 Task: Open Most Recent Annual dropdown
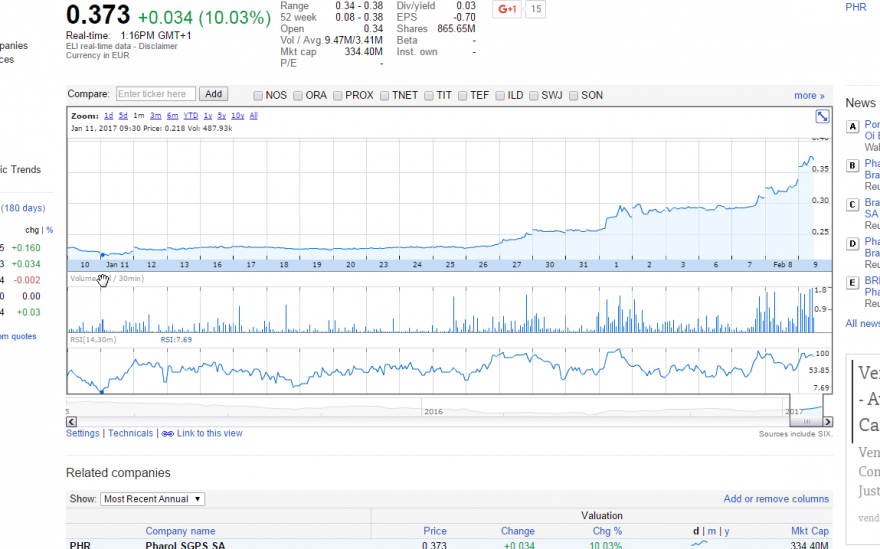tap(153, 499)
